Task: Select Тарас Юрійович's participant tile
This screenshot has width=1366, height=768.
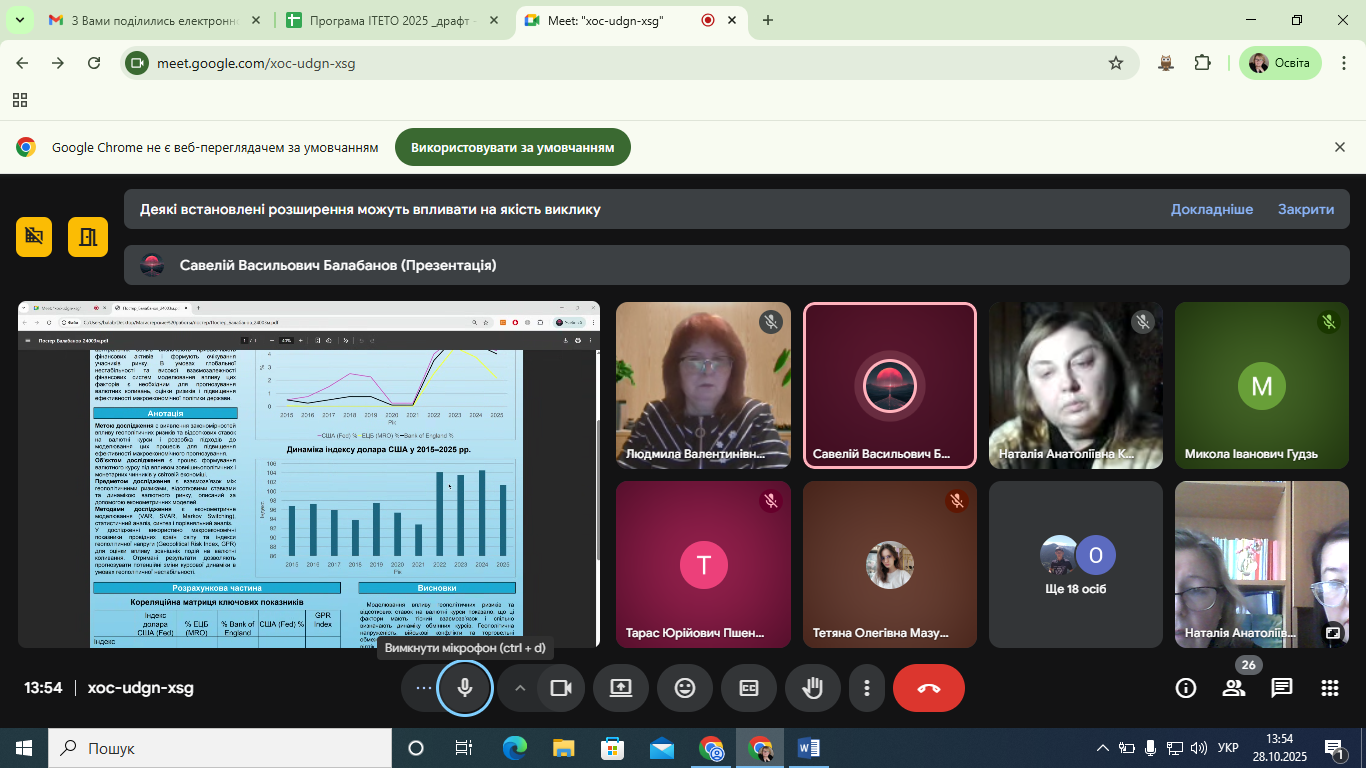Action: coord(703,565)
